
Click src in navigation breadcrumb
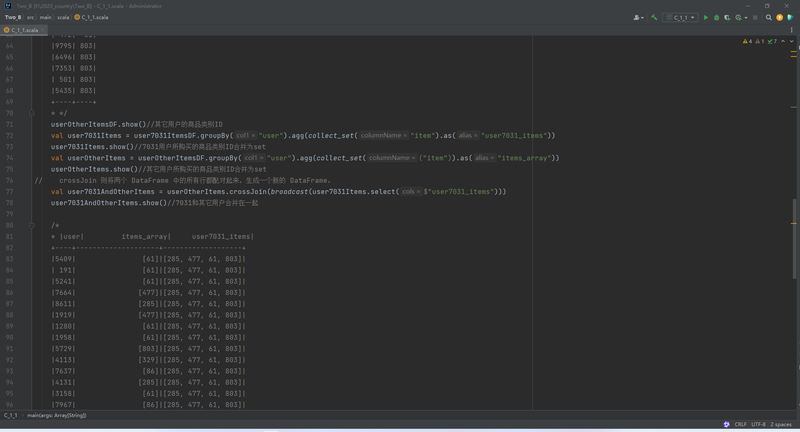click(x=30, y=17)
